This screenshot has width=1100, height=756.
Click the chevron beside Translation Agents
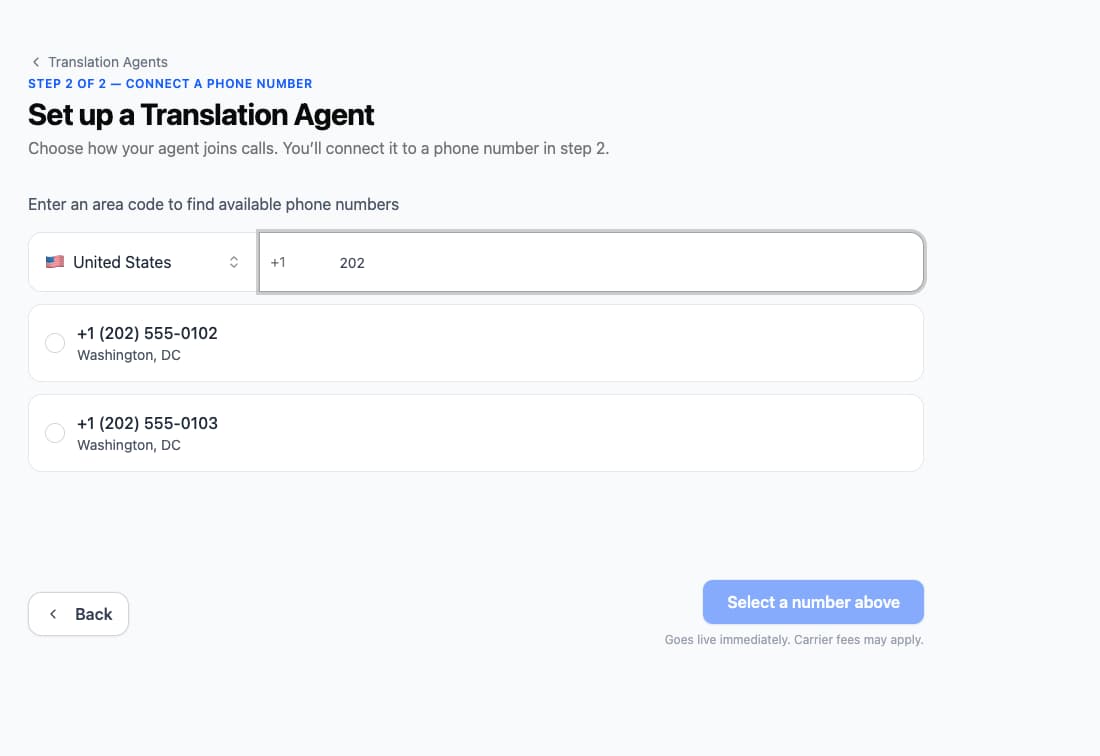36,62
